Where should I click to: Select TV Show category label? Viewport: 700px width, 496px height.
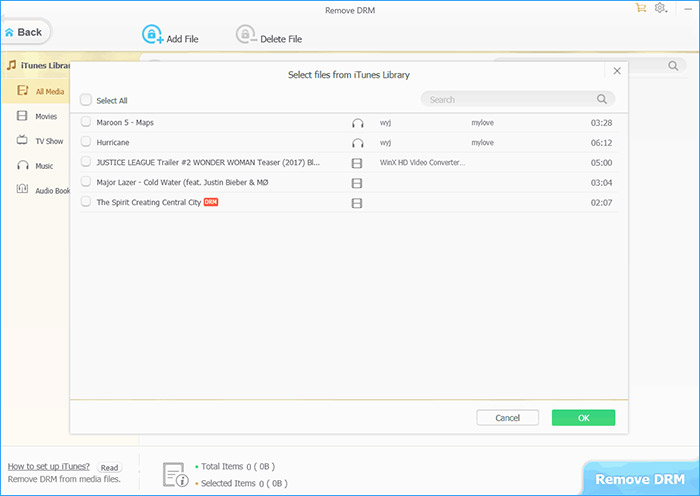pos(50,141)
